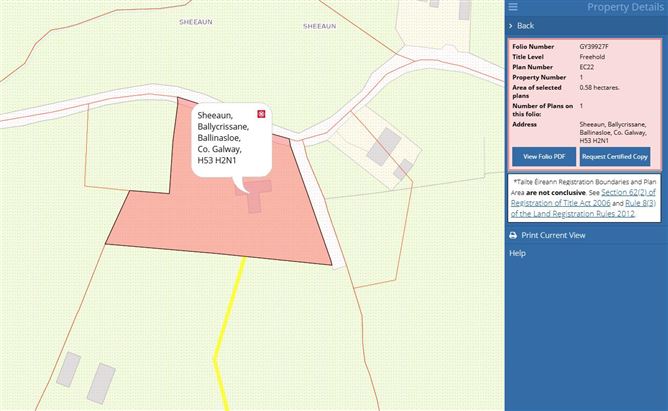Viewport: 668px width, 411px height.
Task: Click the View Folio PDF button
Action: coord(544,157)
